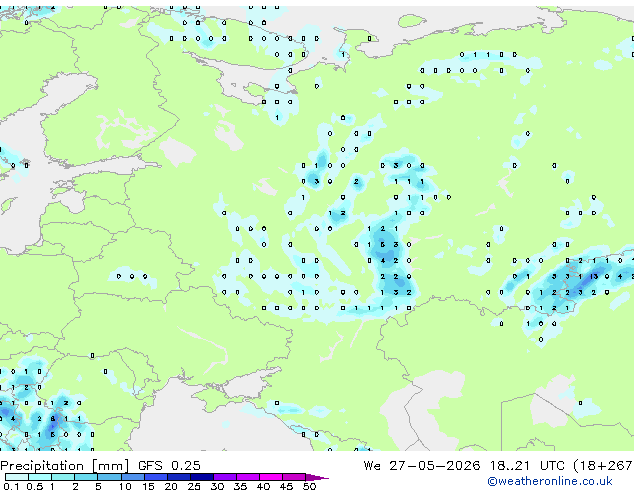Click the '50' legend scale label
The image size is (634, 490).
point(309,486)
